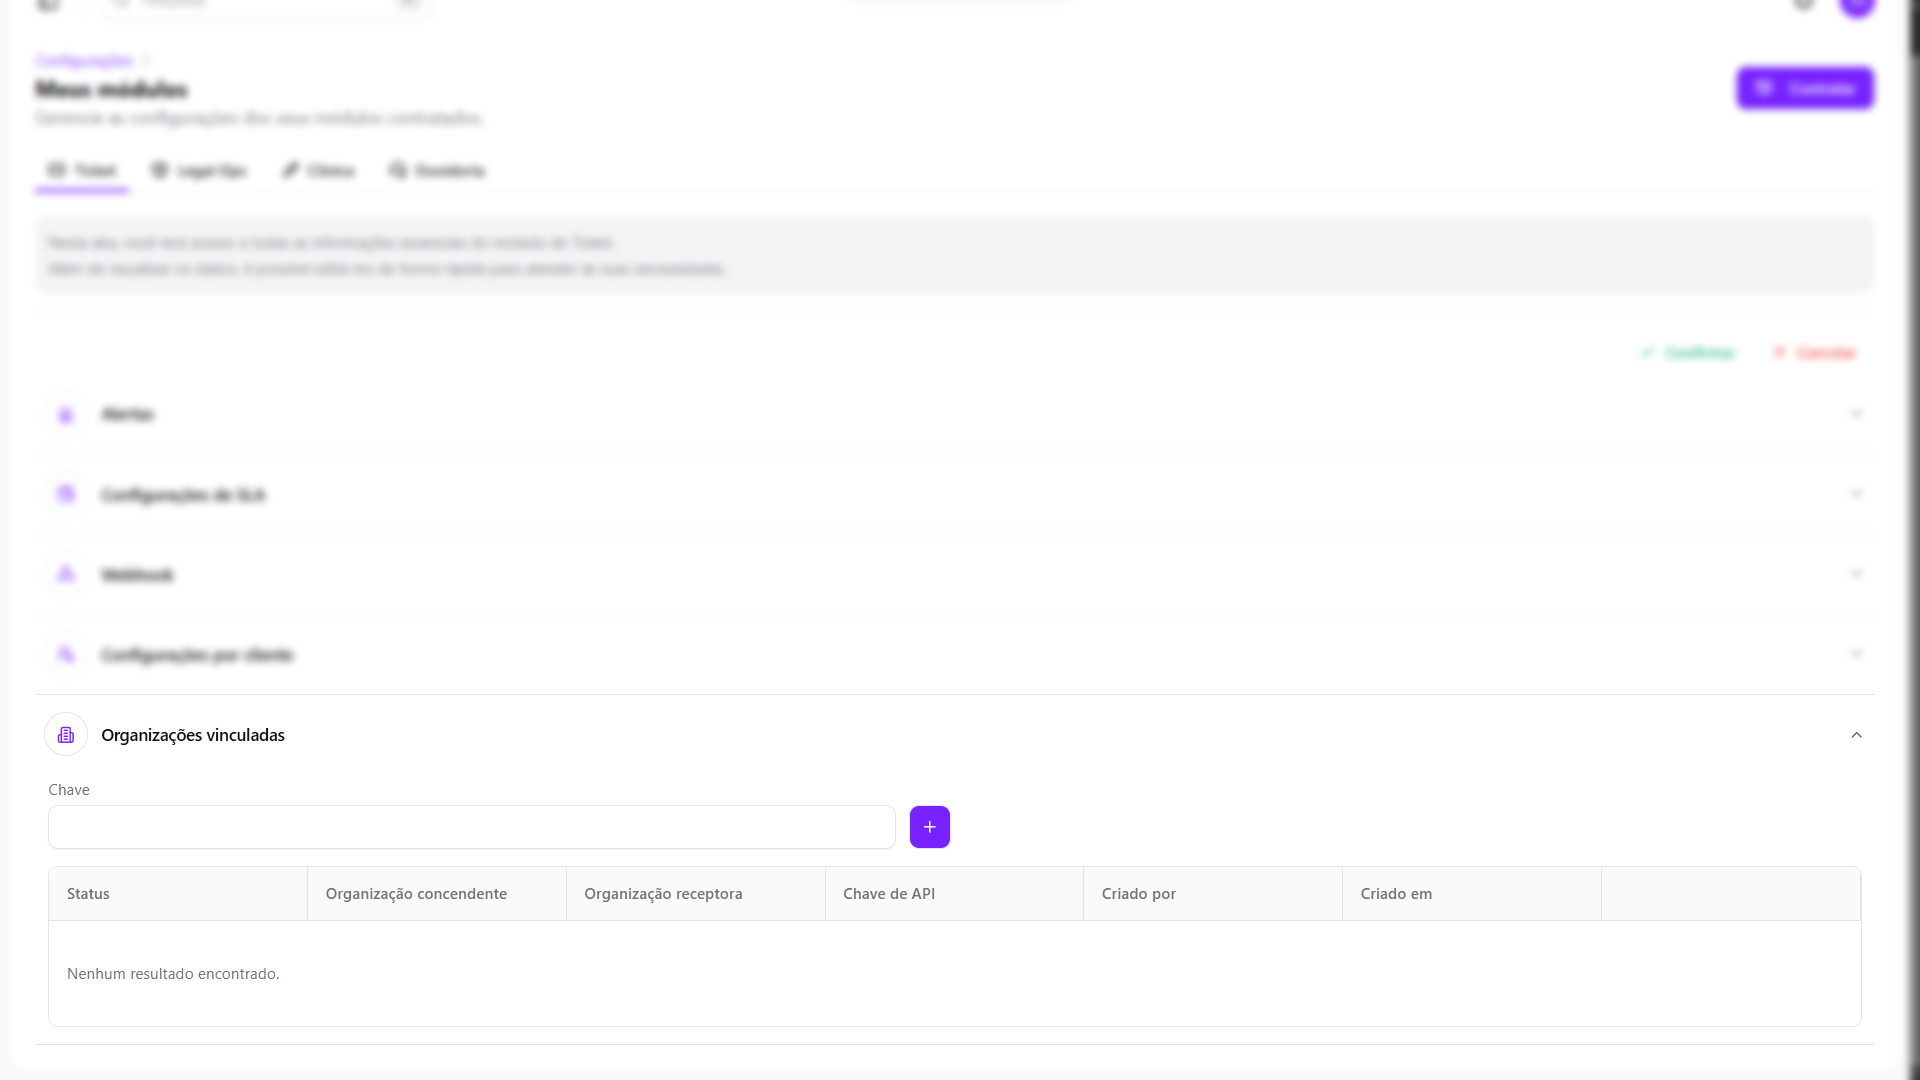Click the purple plus add-key button
This screenshot has height=1080, width=1920.
(x=929, y=827)
